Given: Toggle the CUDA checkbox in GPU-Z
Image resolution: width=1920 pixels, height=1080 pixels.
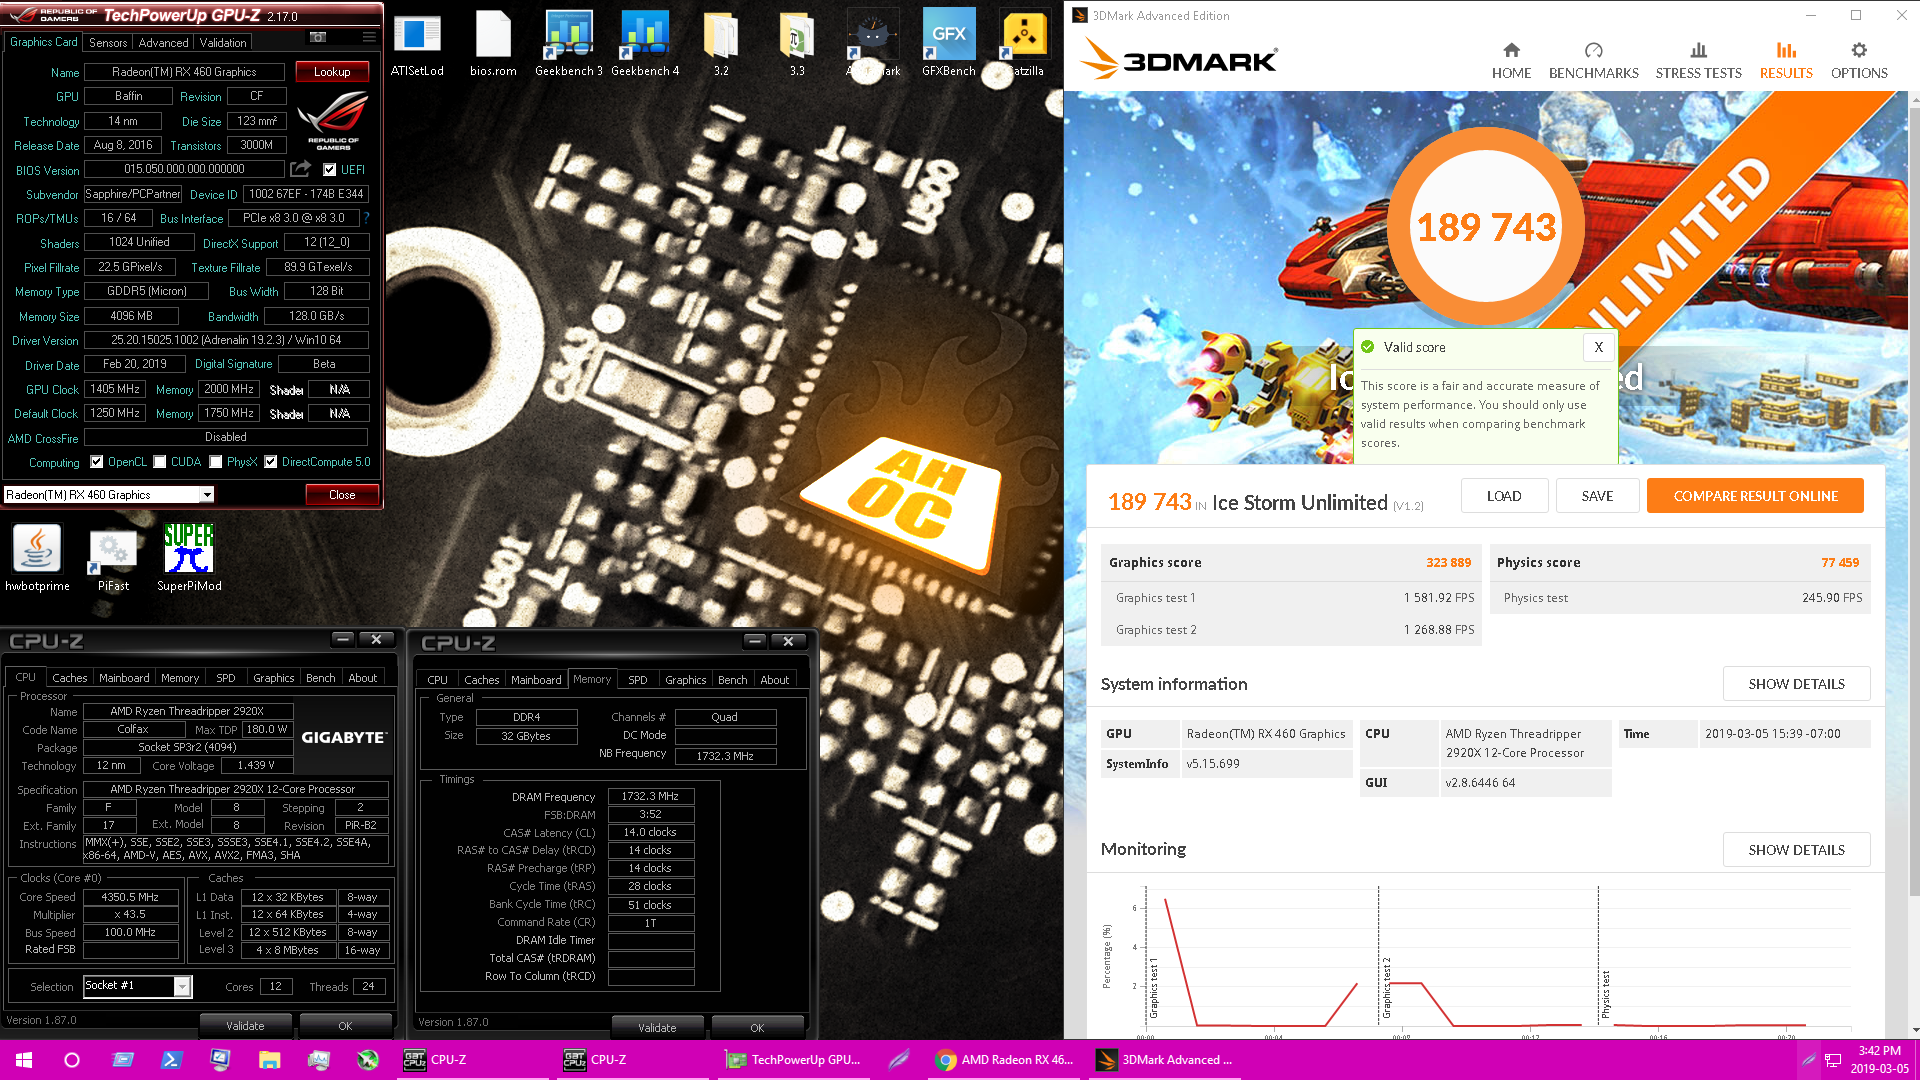Looking at the screenshot, I should (160, 462).
